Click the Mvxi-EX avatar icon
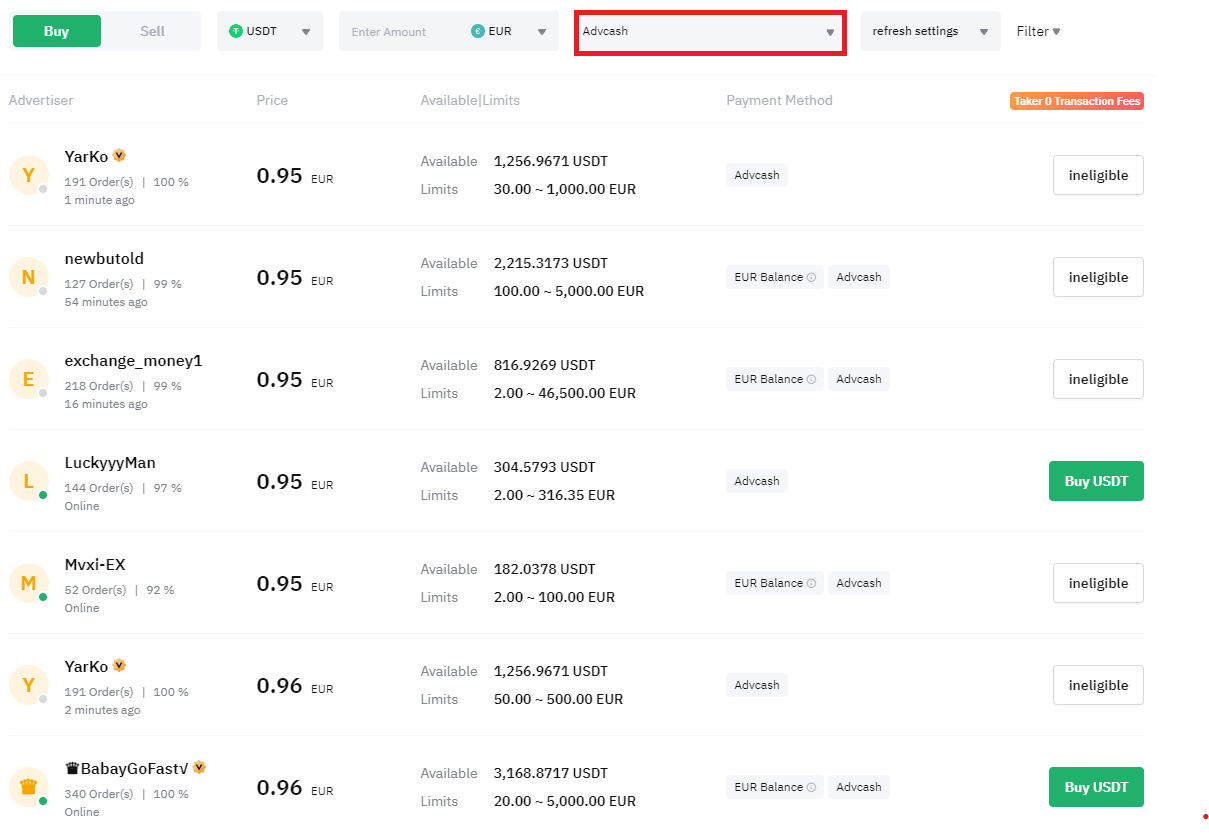This screenshot has height=836, width=1209. (28, 583)
